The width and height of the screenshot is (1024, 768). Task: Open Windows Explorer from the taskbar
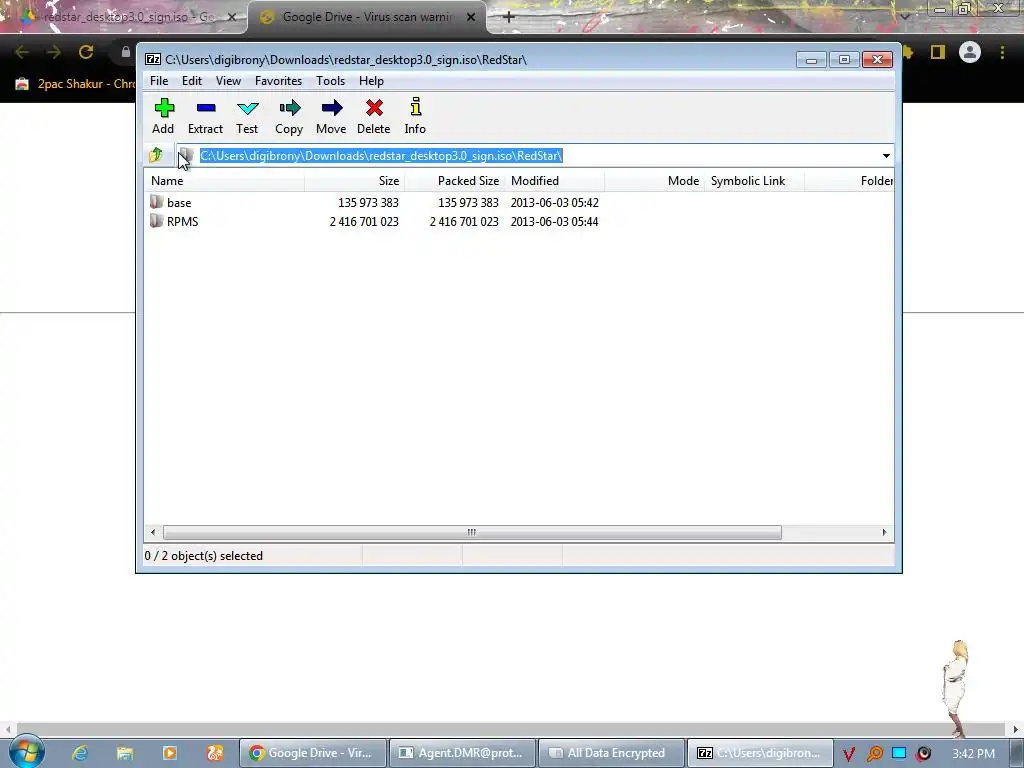click(x=125, y=753)
